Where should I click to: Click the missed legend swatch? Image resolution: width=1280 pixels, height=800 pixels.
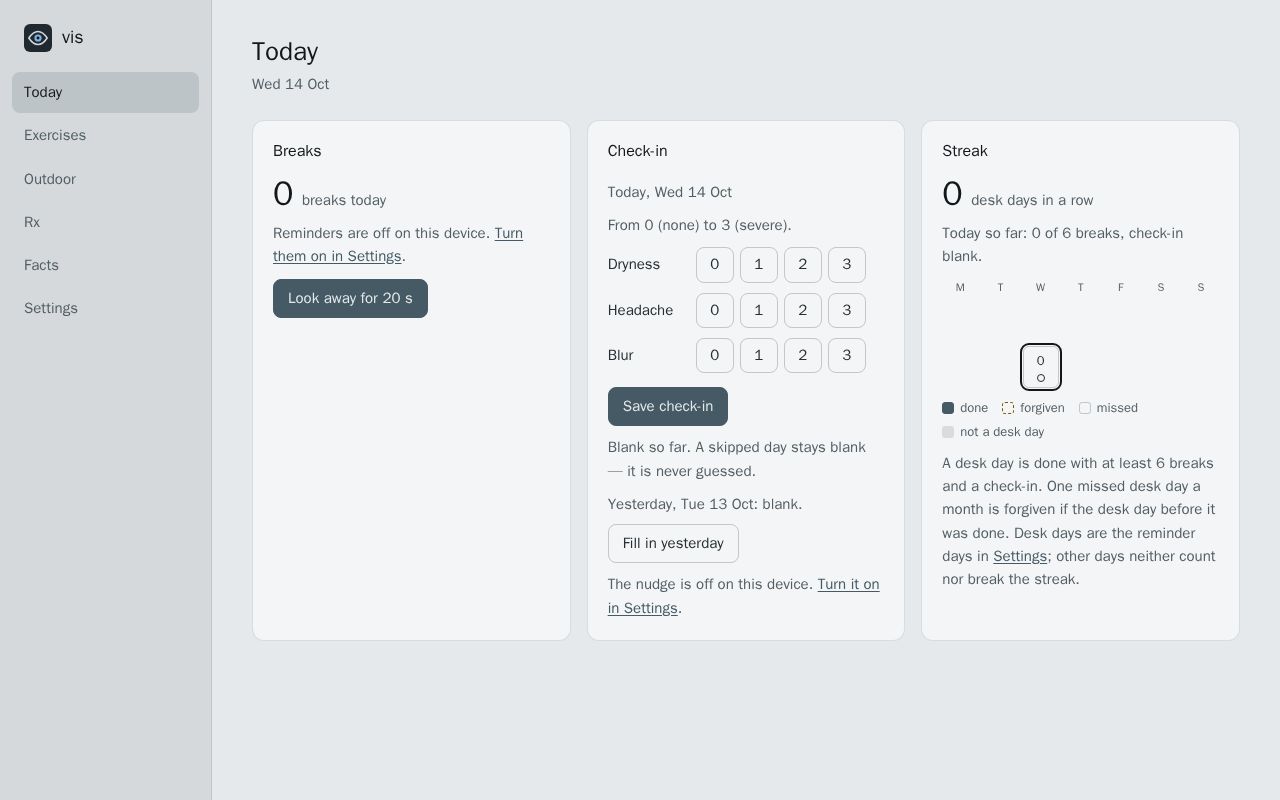pos(1085,408)
